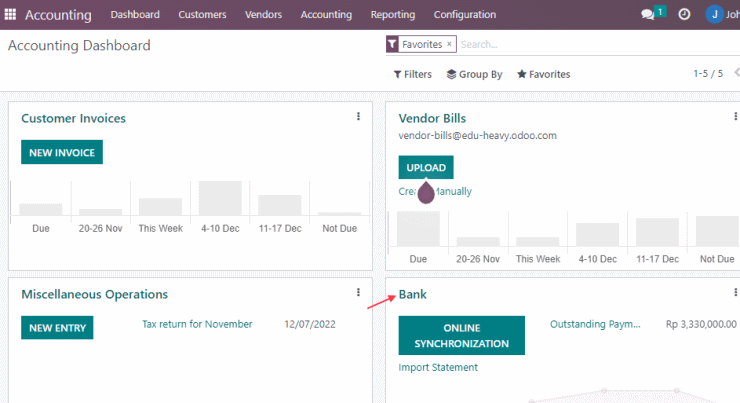Click Customer Invoices Due bar
Image resolution: width=740 pixels, height=403 pixels.
point(41,210)
